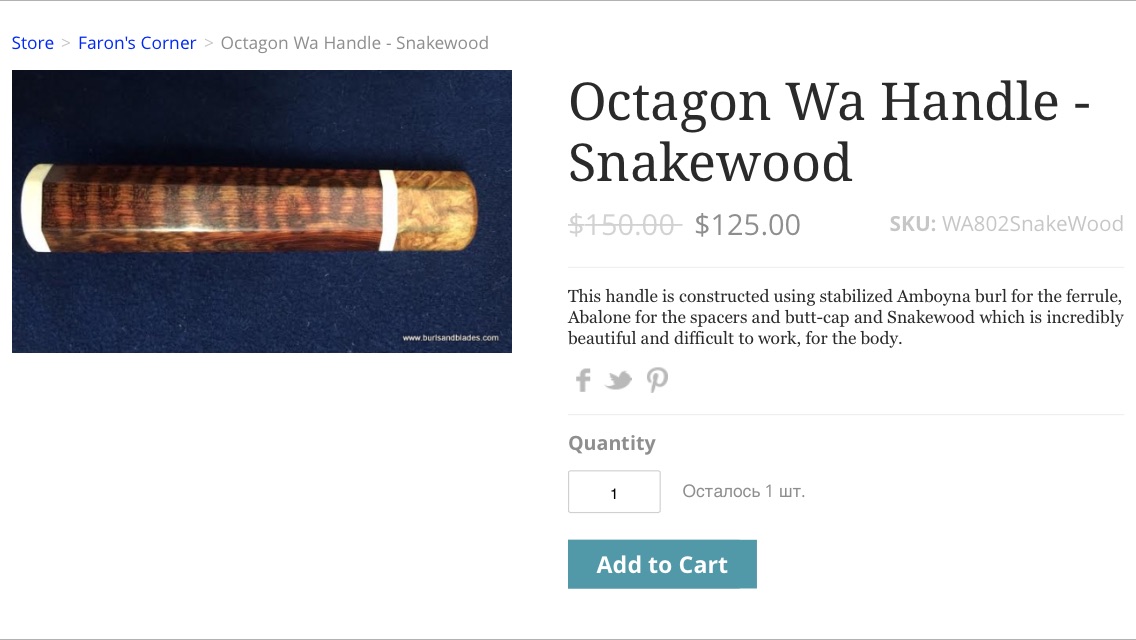
Task: Open Faron's Corner breadcrumb link
Action: click(137, 43)
